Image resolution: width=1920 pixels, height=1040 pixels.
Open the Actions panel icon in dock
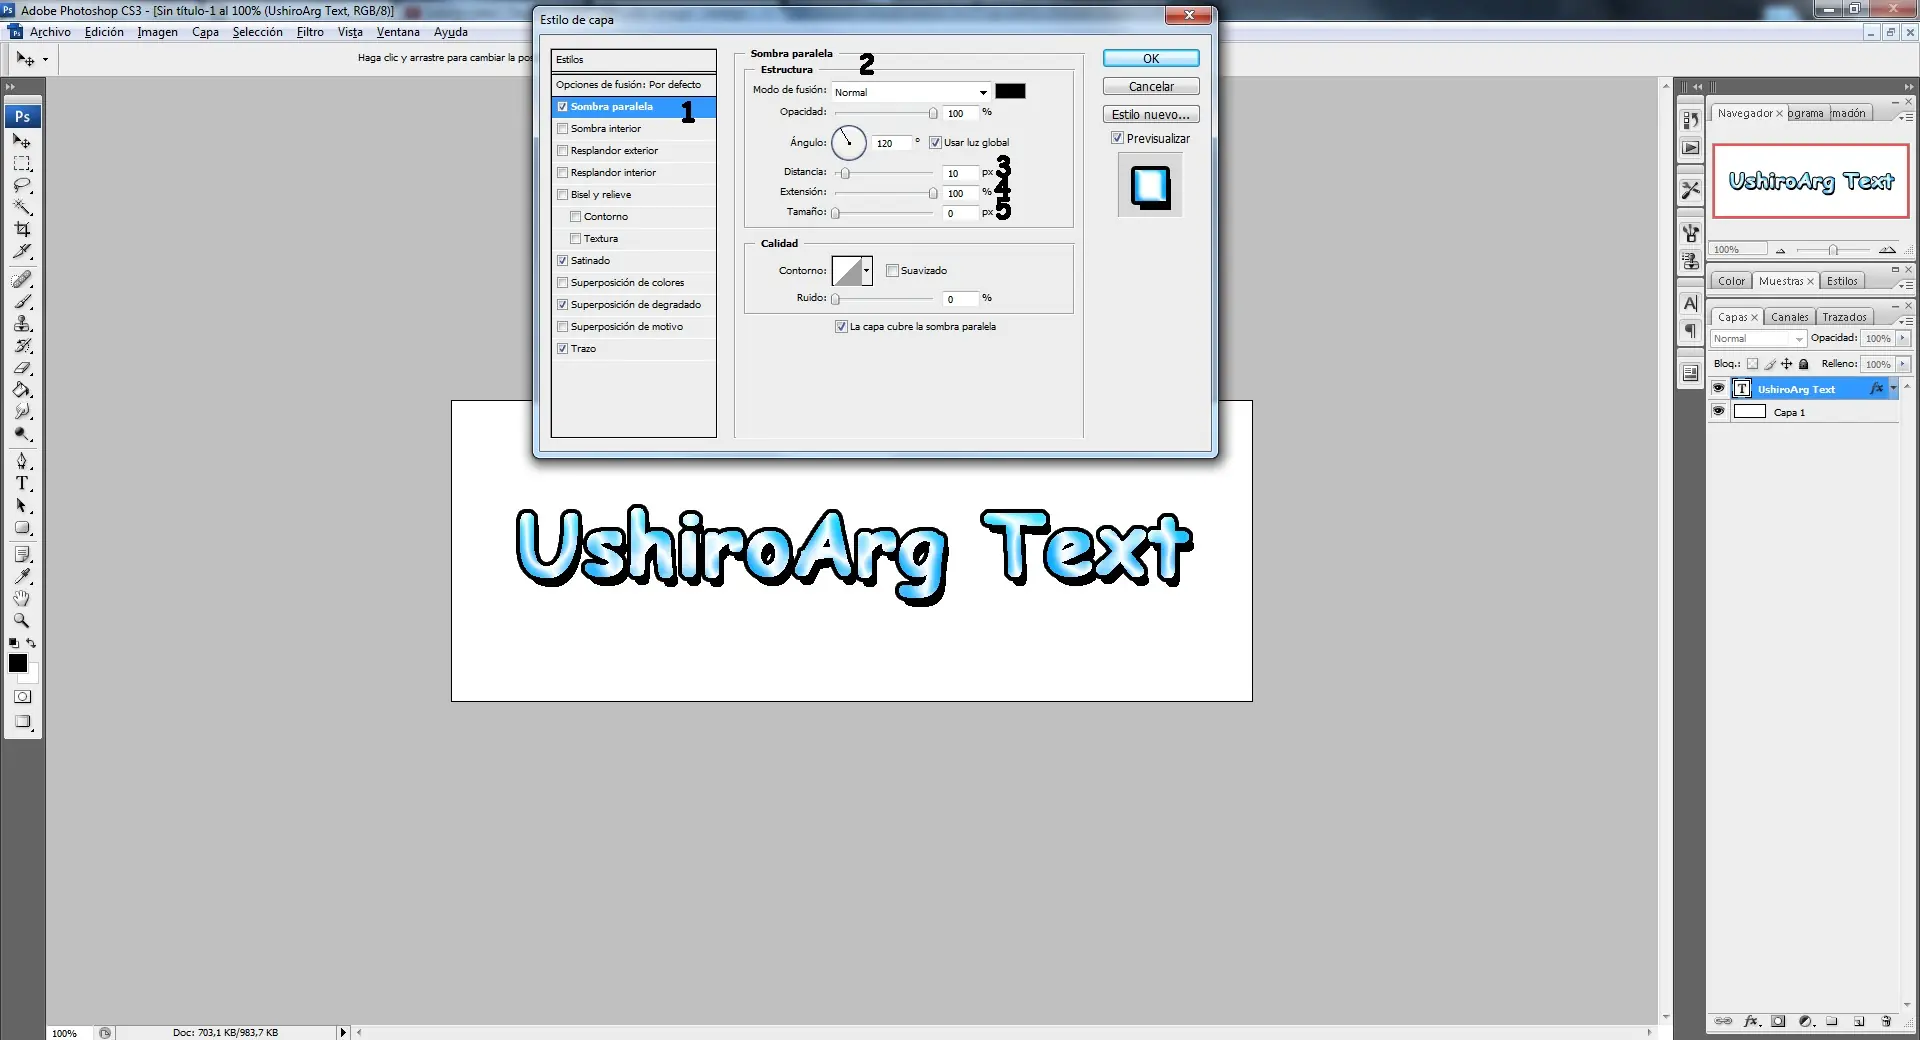pos(1690,148)
